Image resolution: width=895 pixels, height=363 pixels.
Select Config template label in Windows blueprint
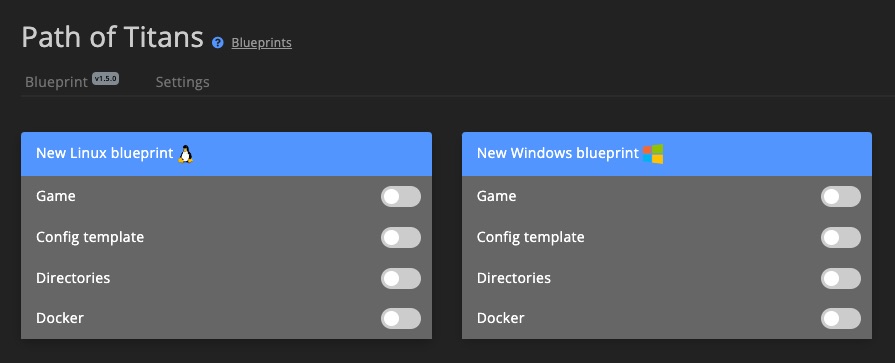531,237
